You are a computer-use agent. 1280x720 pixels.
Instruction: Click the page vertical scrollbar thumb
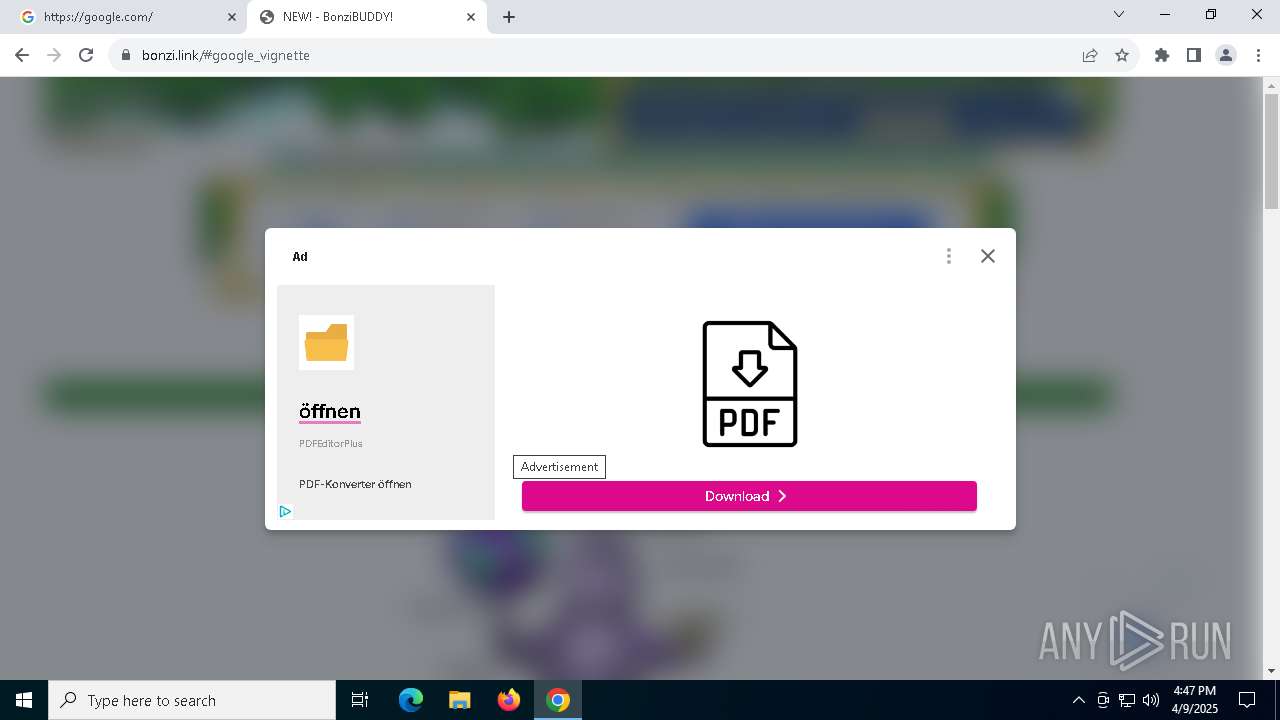click(x=1271, y=150)
